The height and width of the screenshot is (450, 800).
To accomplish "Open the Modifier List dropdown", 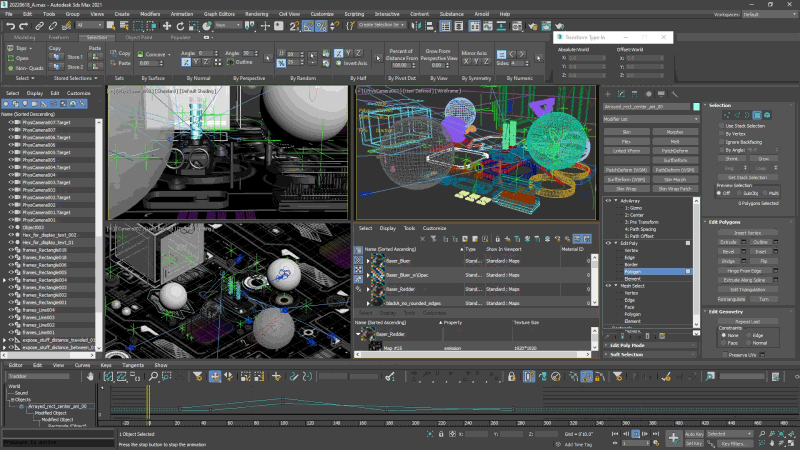I will click(651, 119).
